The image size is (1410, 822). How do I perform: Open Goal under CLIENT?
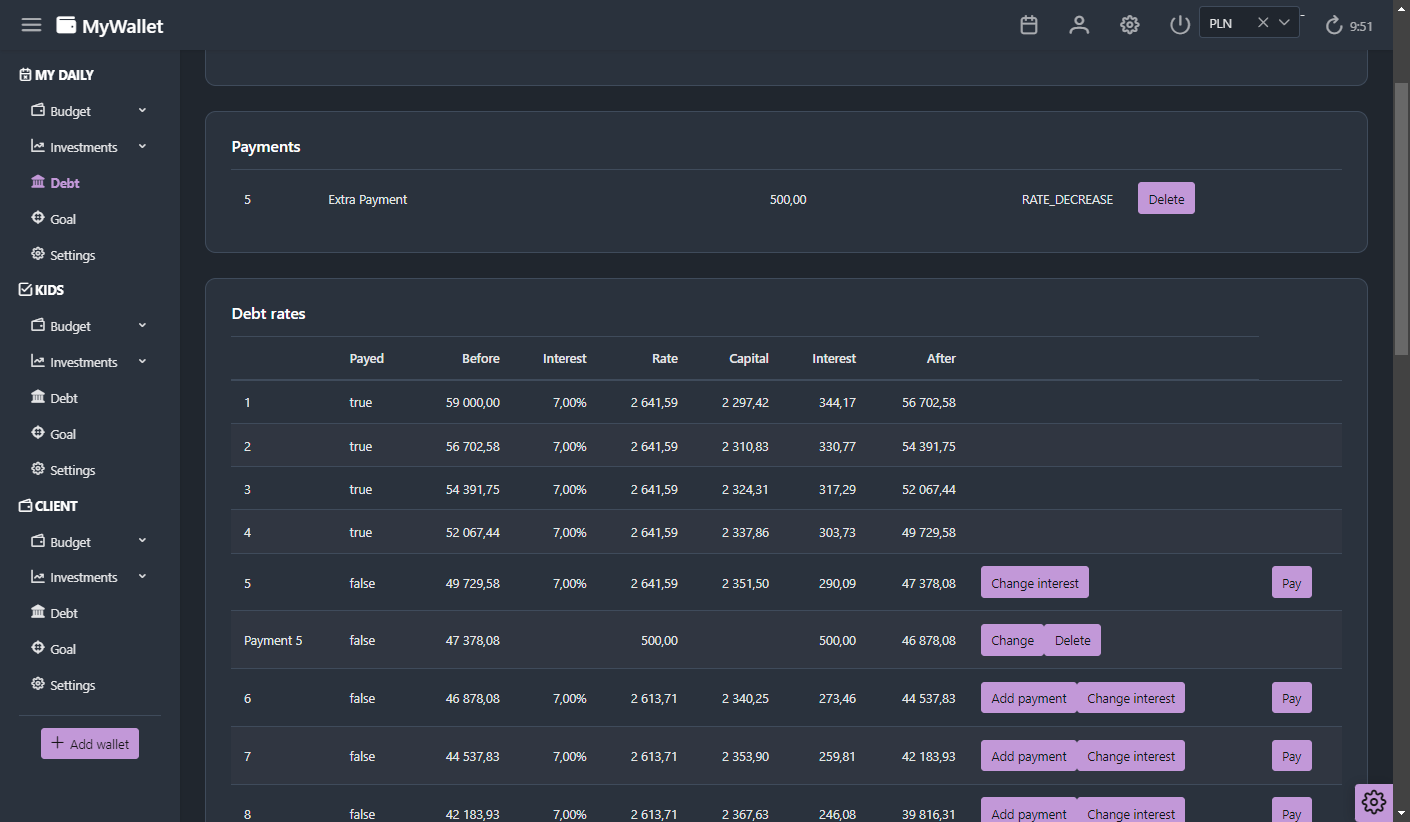[x=54, y=649]
